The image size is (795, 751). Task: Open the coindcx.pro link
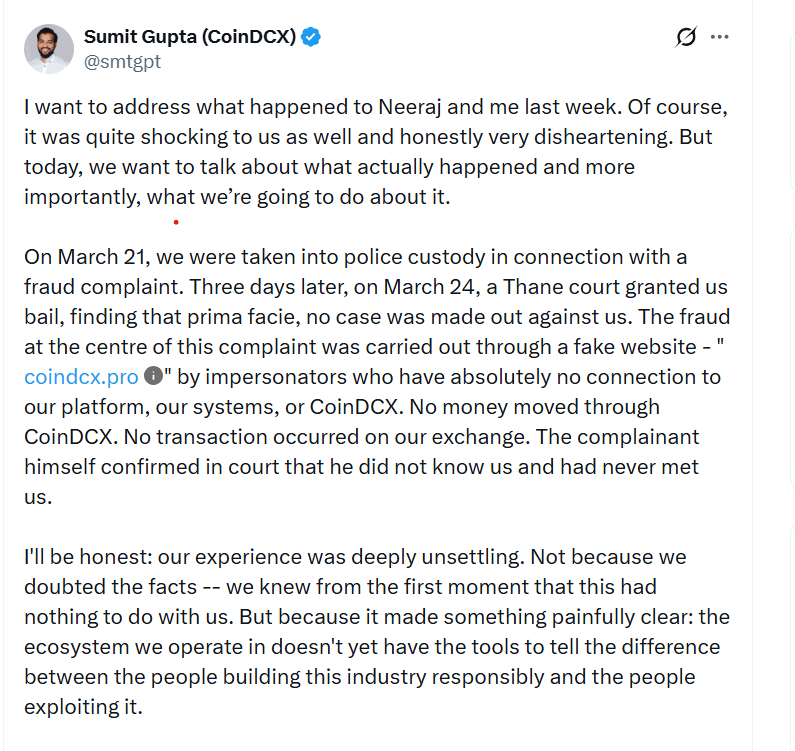(x=81, y=377)
